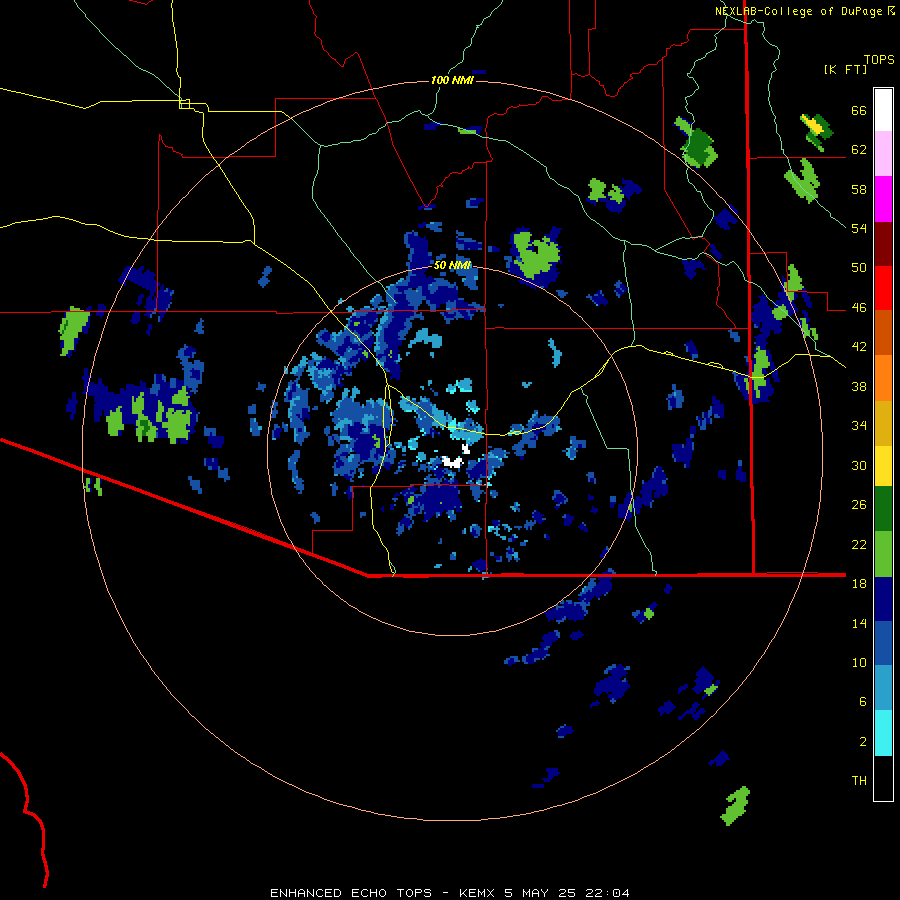Select the "26" legend value
The image size is (900, 900).
pos(859,505)
